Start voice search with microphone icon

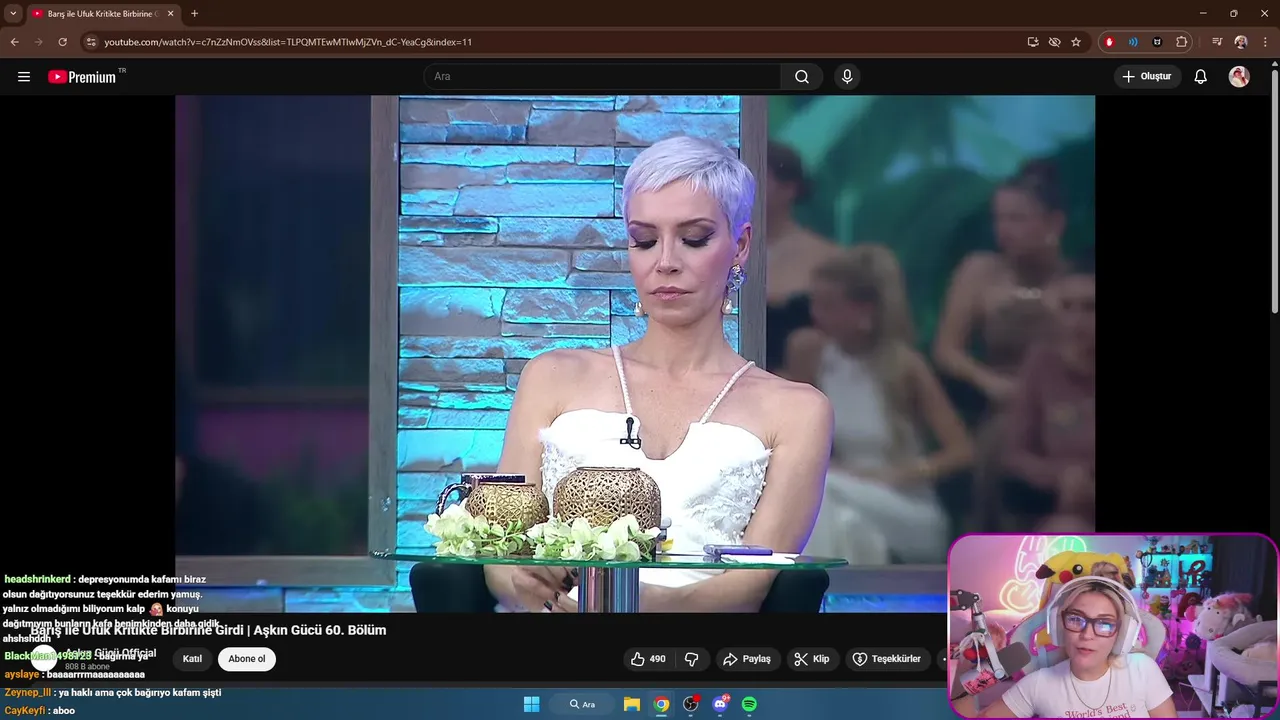(x=847, y=77)
